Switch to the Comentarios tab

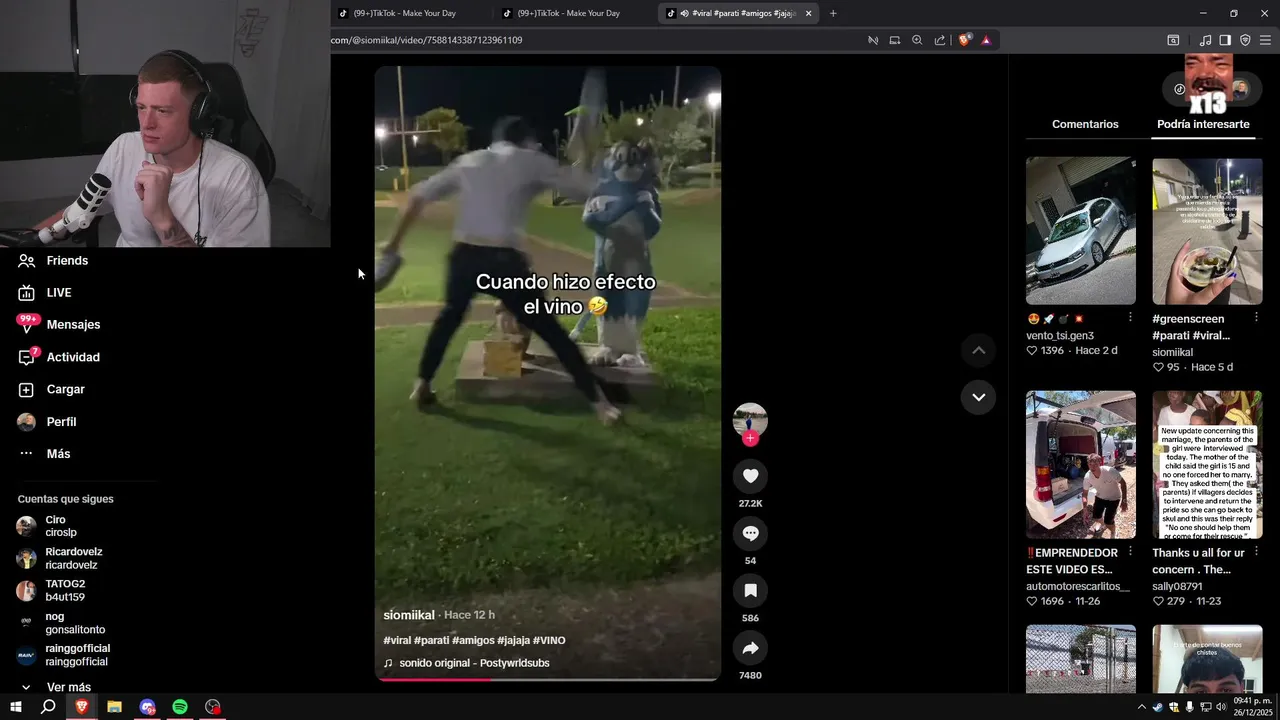[x=1085, y=124]
